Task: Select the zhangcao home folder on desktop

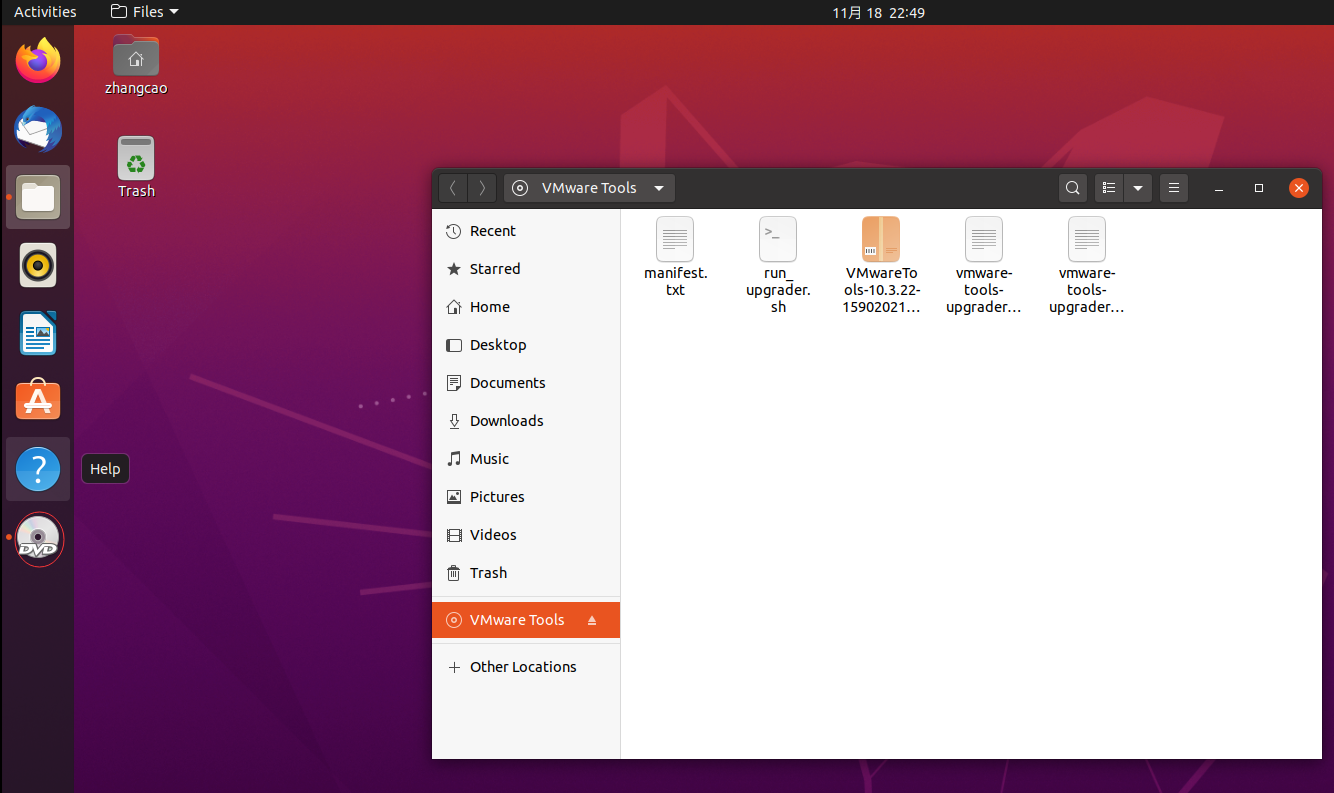Action: coord(136,65)
